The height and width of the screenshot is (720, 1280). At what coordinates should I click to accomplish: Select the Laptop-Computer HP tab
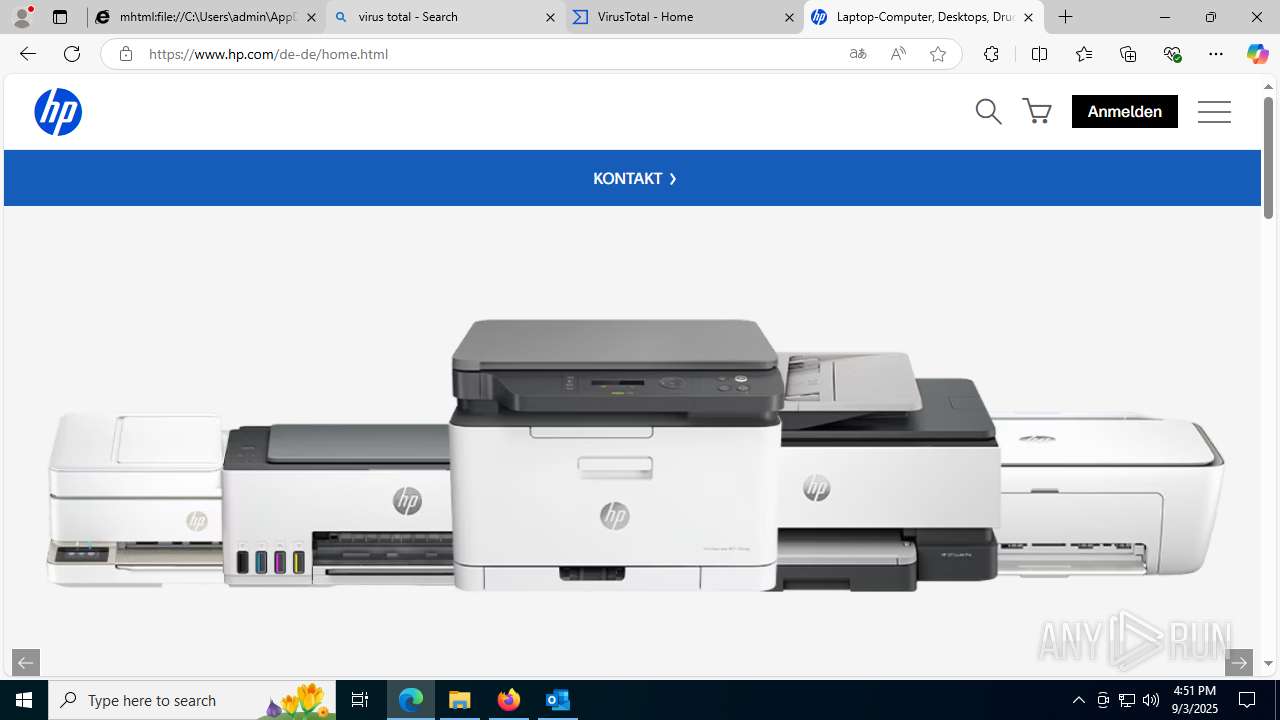923,17
